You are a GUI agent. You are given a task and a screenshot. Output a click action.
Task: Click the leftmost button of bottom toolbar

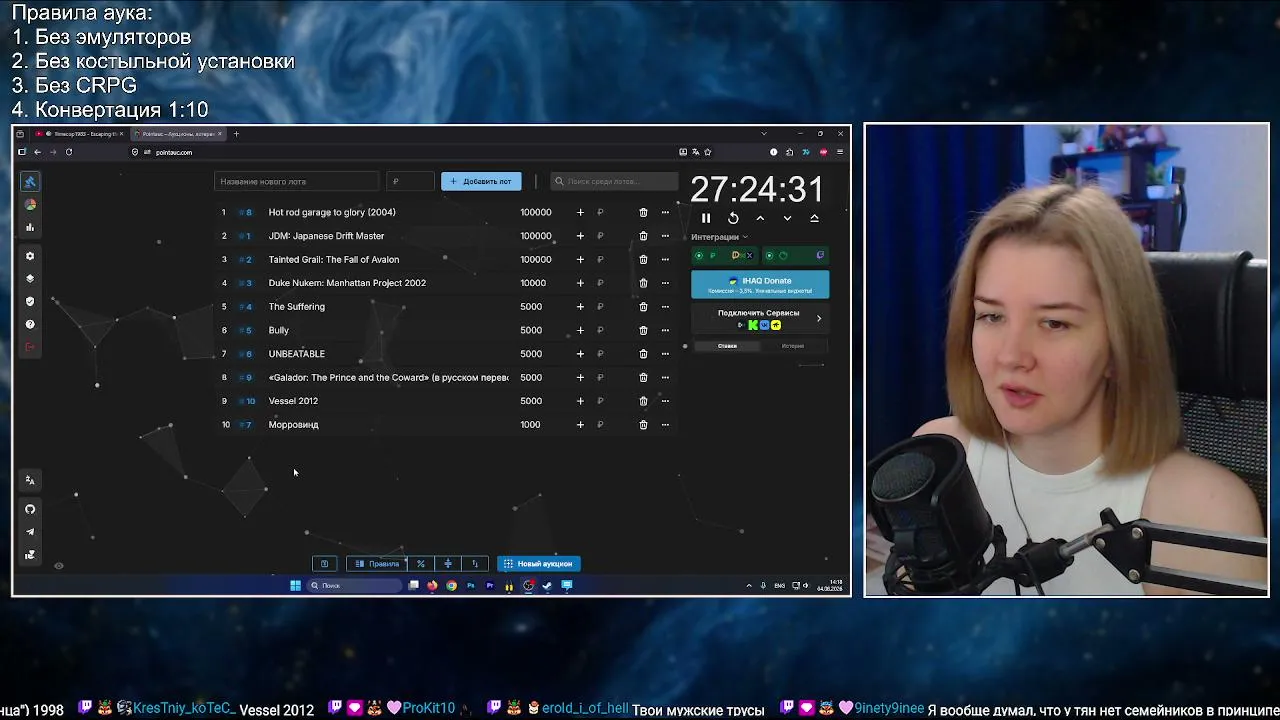coord(324,564)
